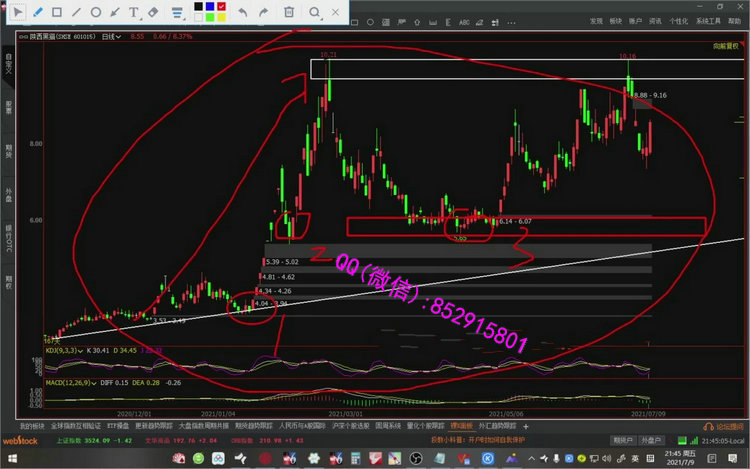This screenshot has width=750, height=469.
Task: Select the rectangle shape tool
Action: click(x=56, y=12)
